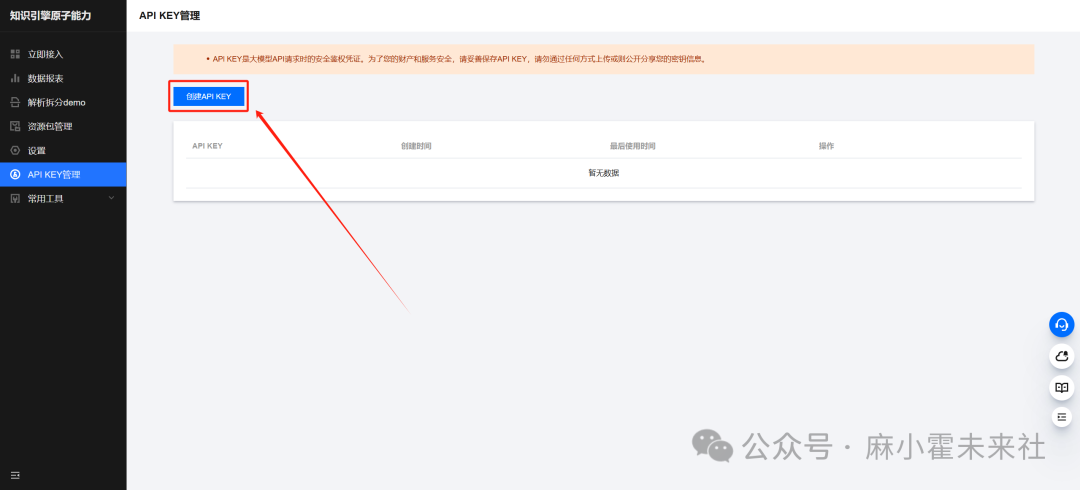Open 立即接入 menu item
The height and width of the screenshot is (490, 1080).
63,54
